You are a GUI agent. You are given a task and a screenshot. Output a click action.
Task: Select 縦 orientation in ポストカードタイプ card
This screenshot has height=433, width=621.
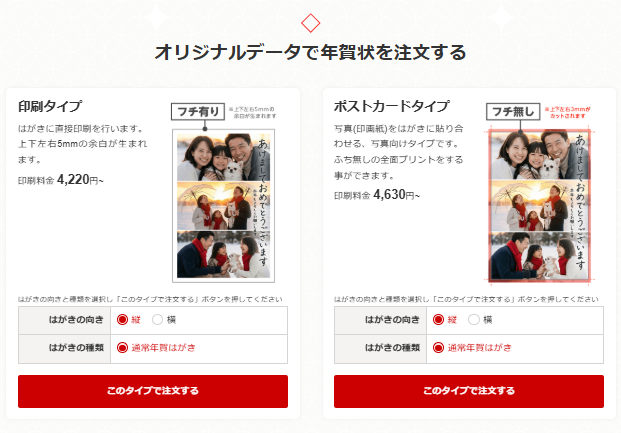click(438, 320)
